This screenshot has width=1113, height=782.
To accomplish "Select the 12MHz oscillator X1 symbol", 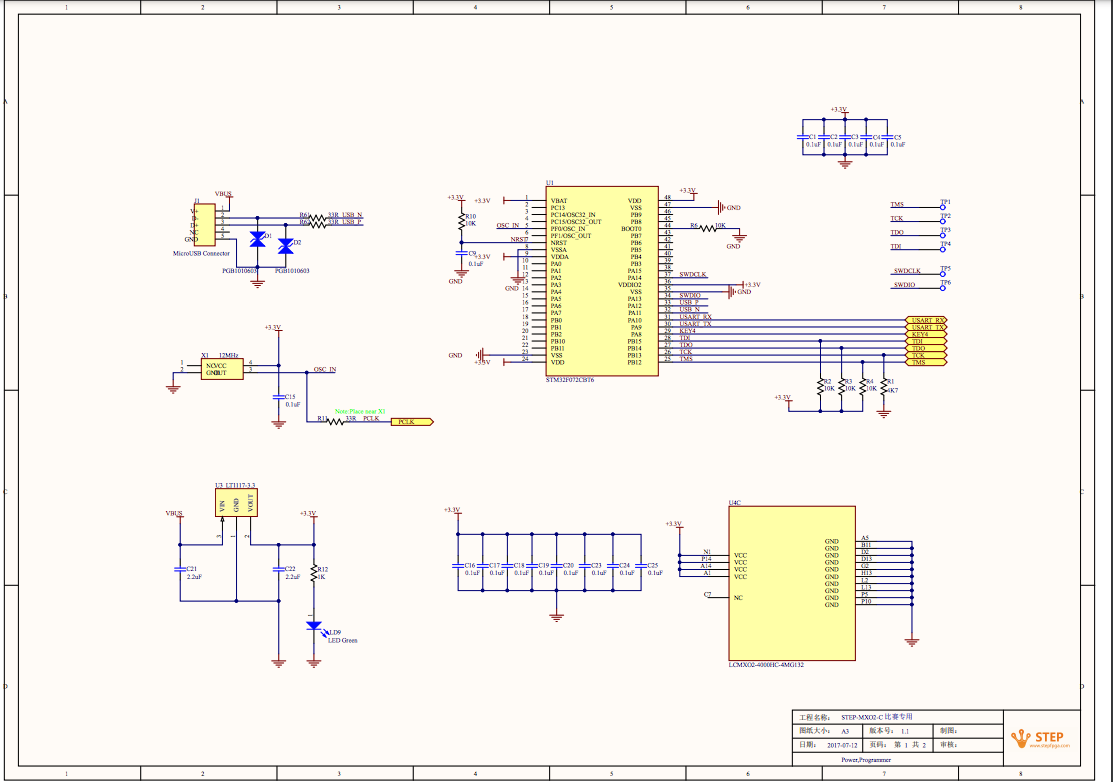I will (x=222, y=368).
